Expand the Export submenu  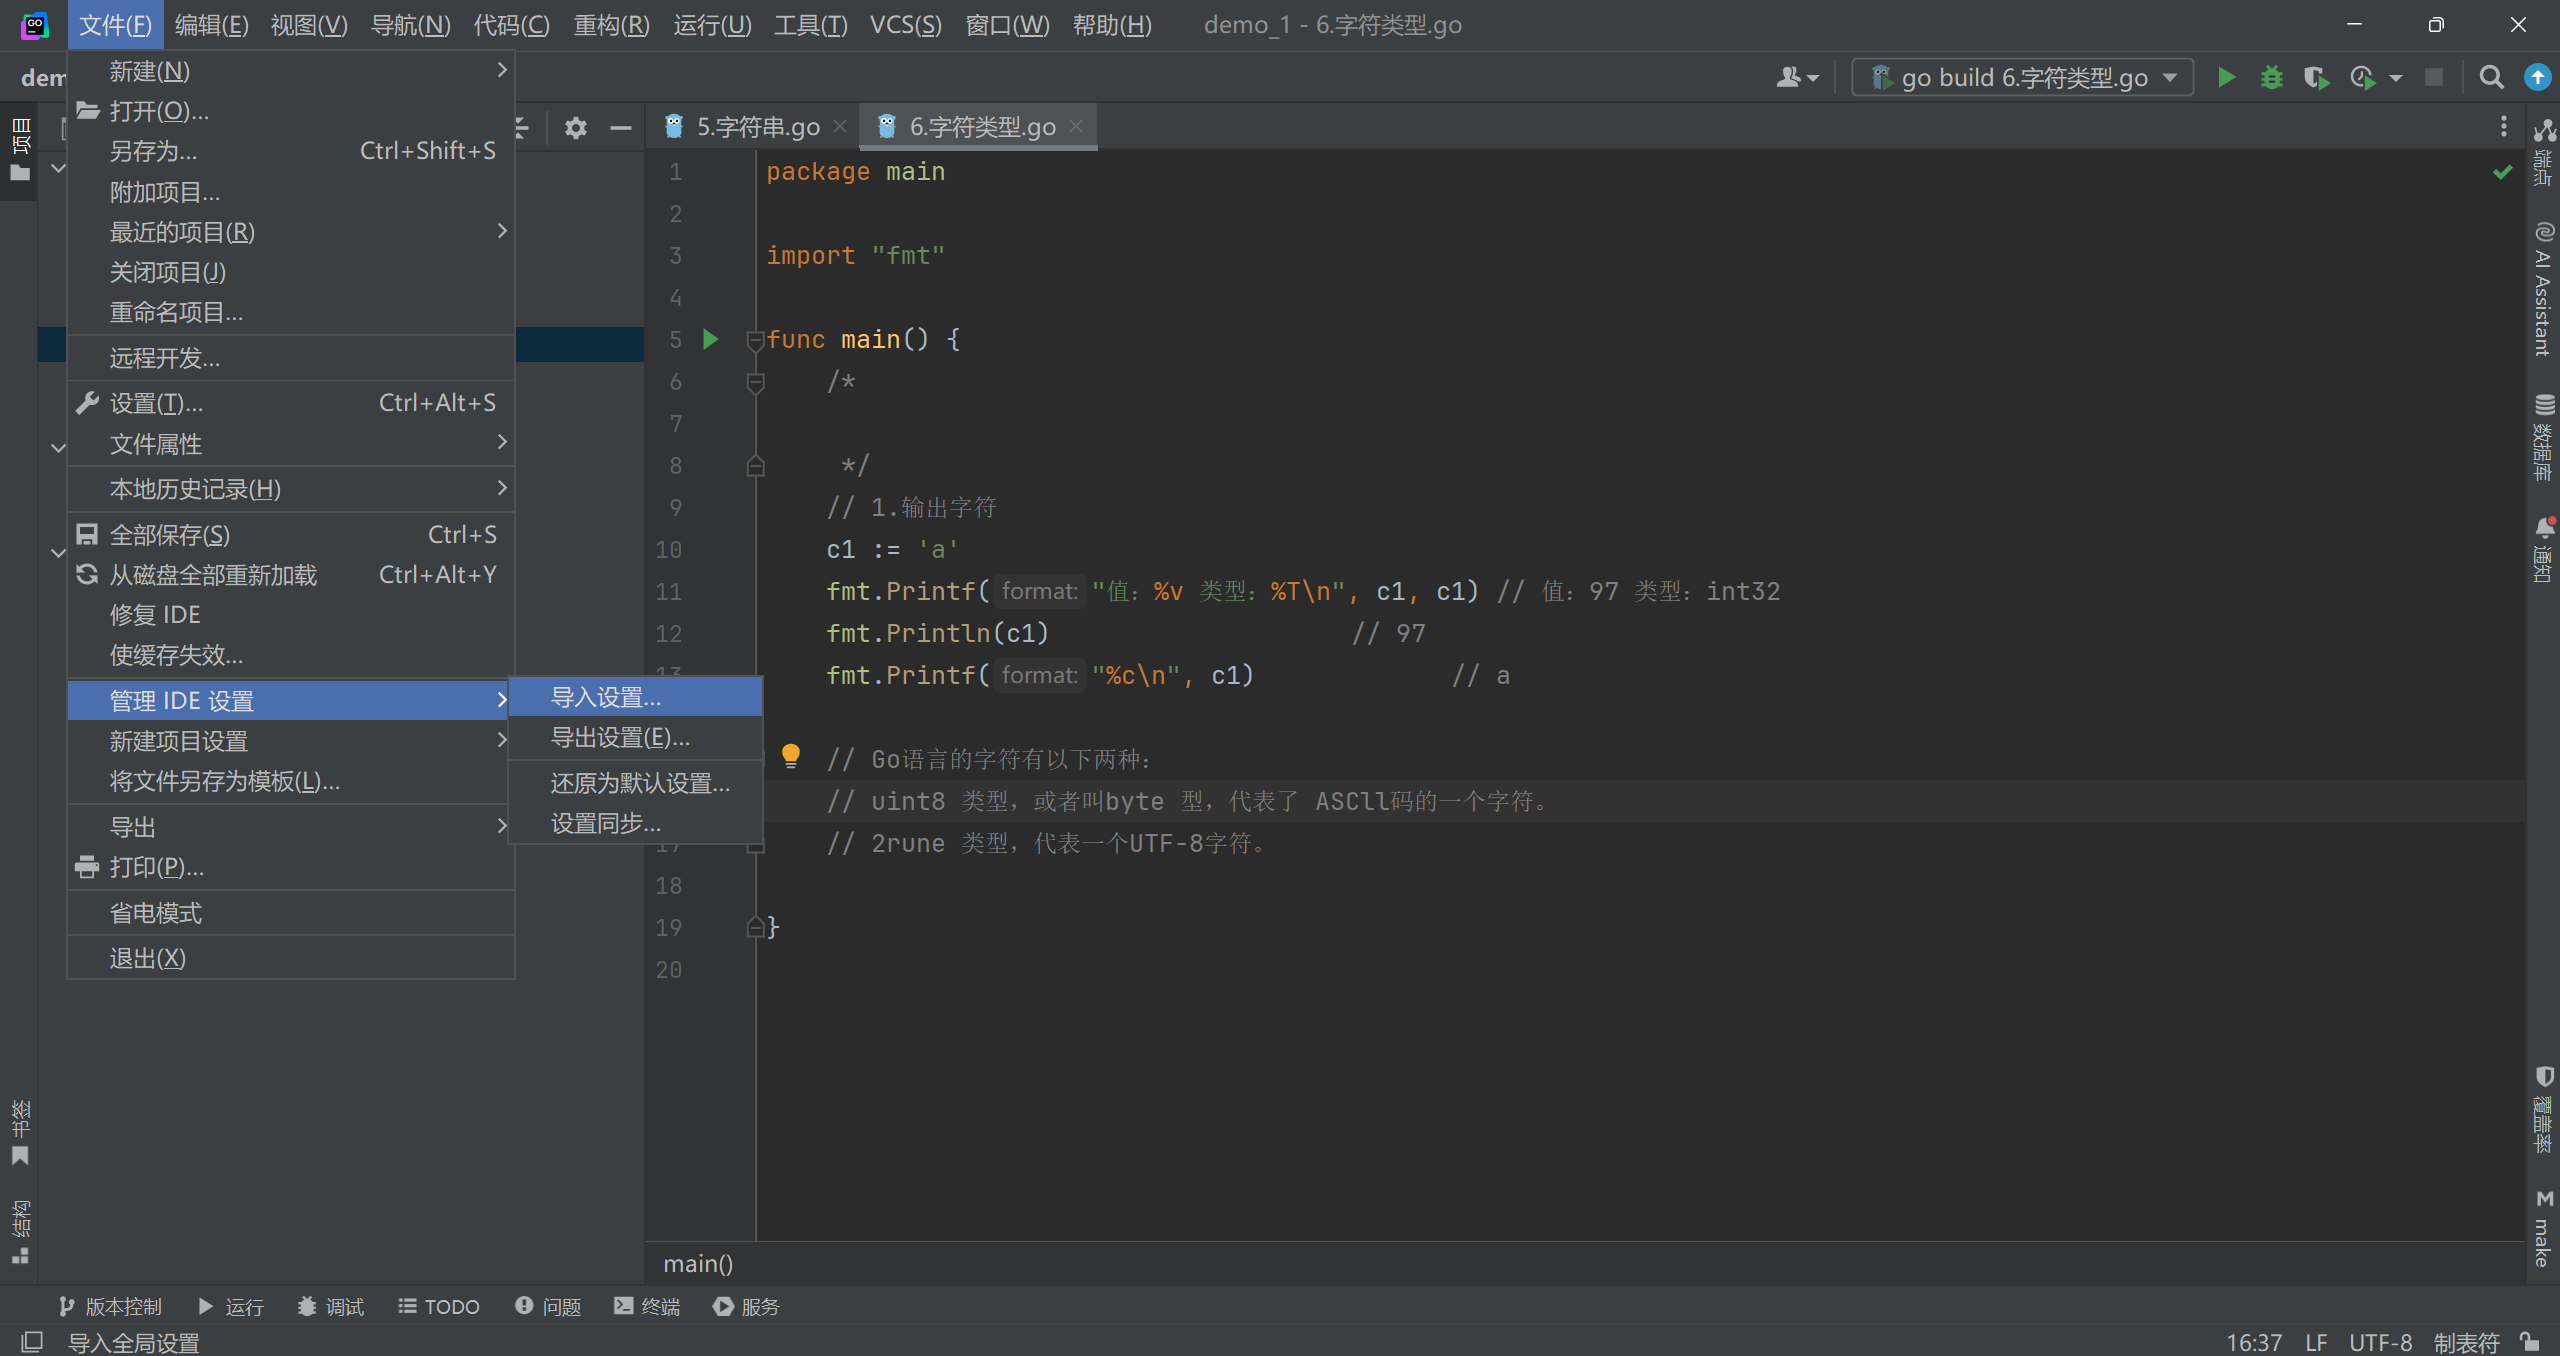click(291, 827)
